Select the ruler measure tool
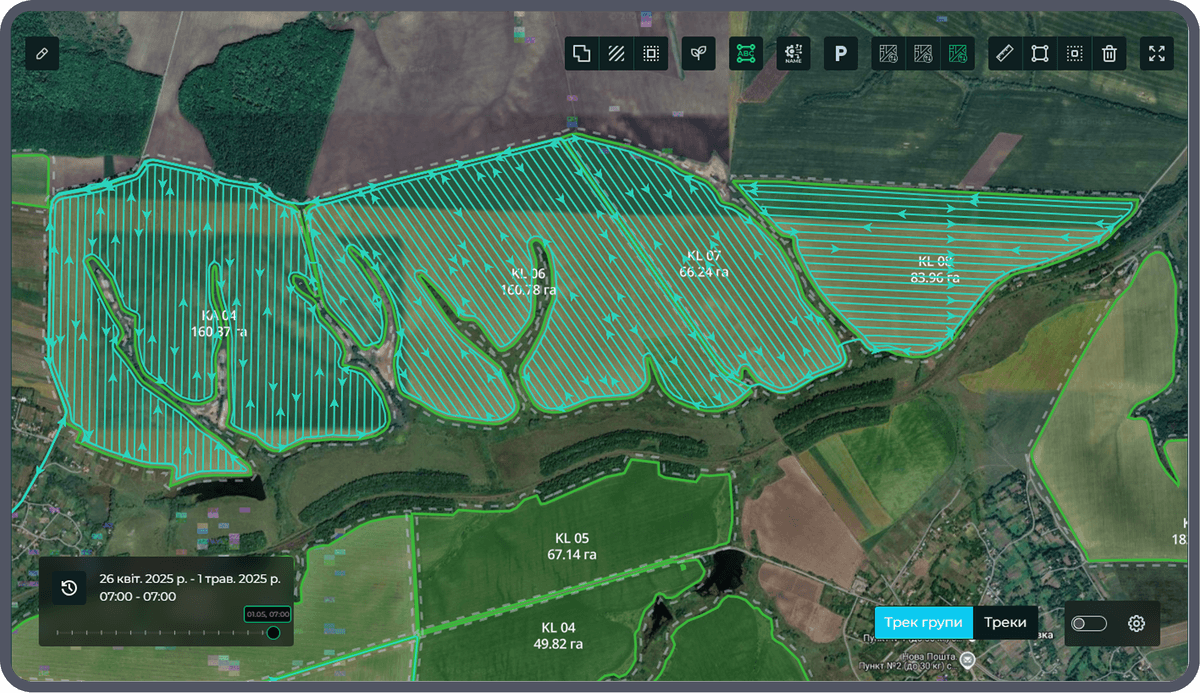Viewport: 1200px width, 693px height. (x=1005, y=54)
